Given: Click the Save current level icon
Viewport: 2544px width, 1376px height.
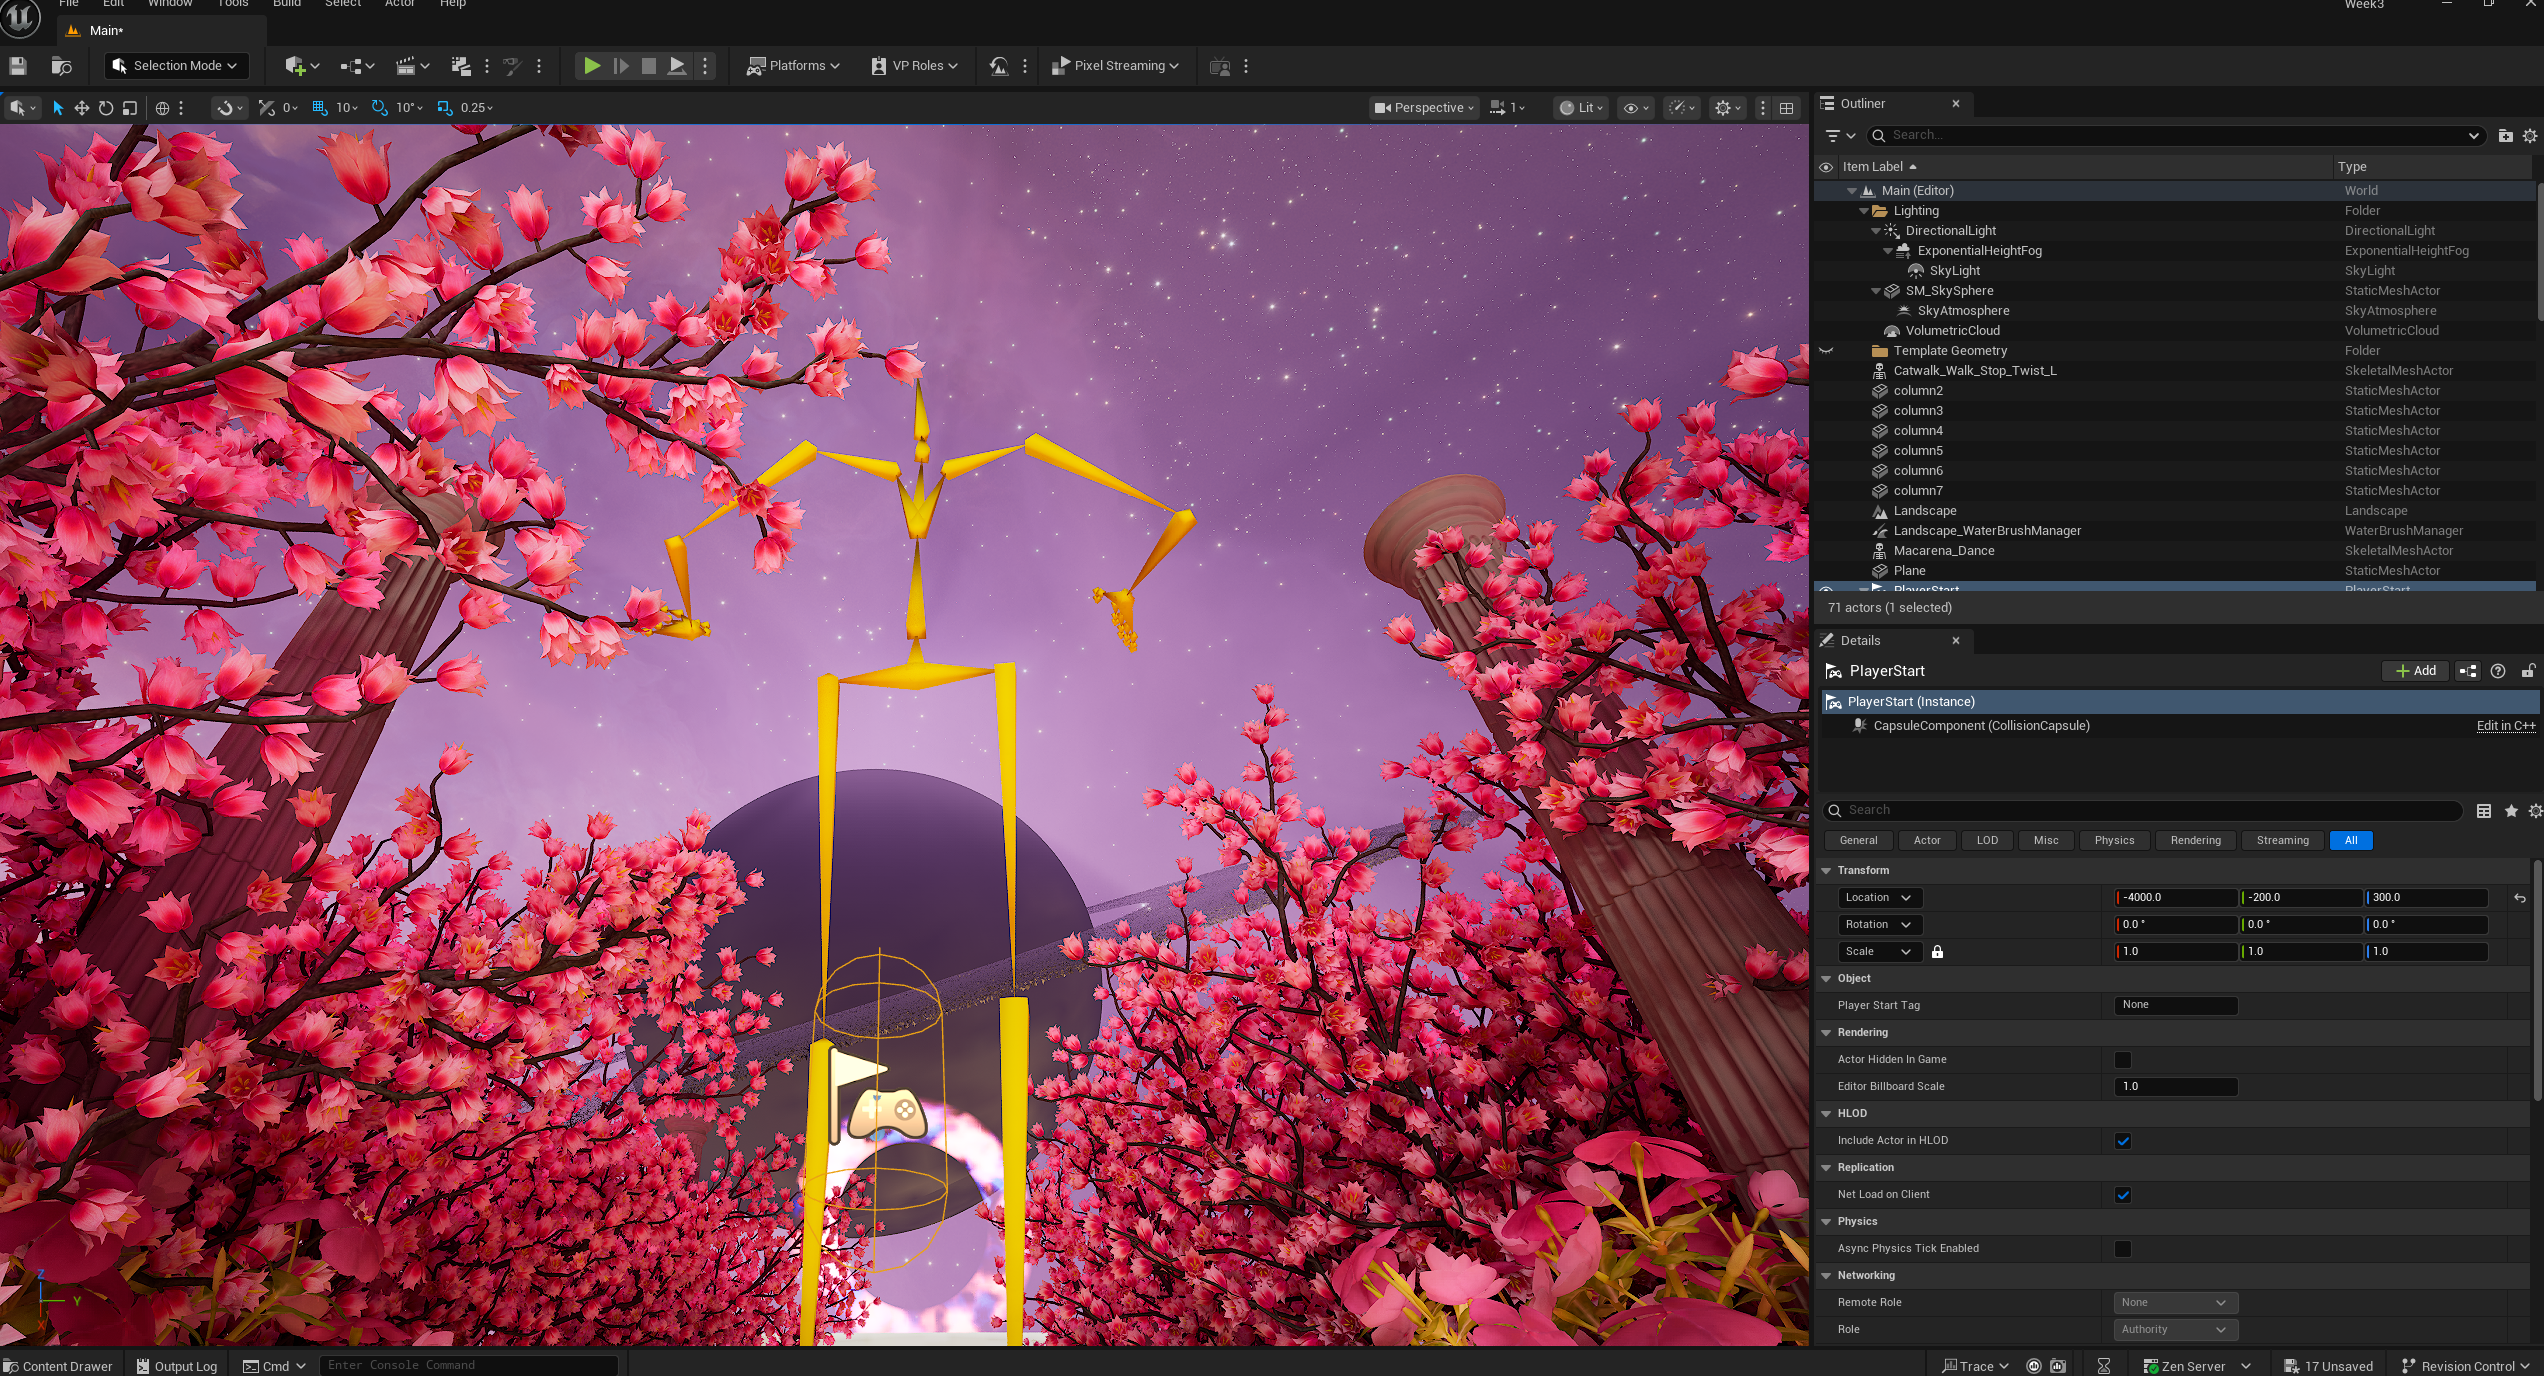Looking at the screenshot, I should click(18, 66).
